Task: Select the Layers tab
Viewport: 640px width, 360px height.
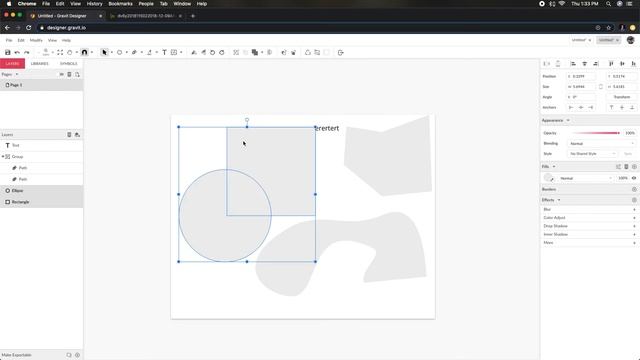Action: [x=12, y=64]
